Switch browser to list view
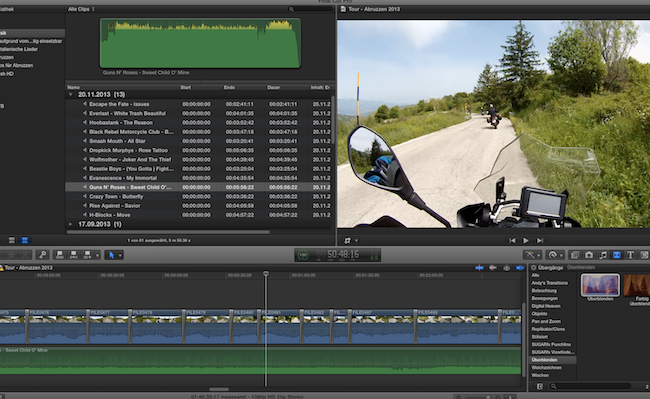 (x=25, y=240)
